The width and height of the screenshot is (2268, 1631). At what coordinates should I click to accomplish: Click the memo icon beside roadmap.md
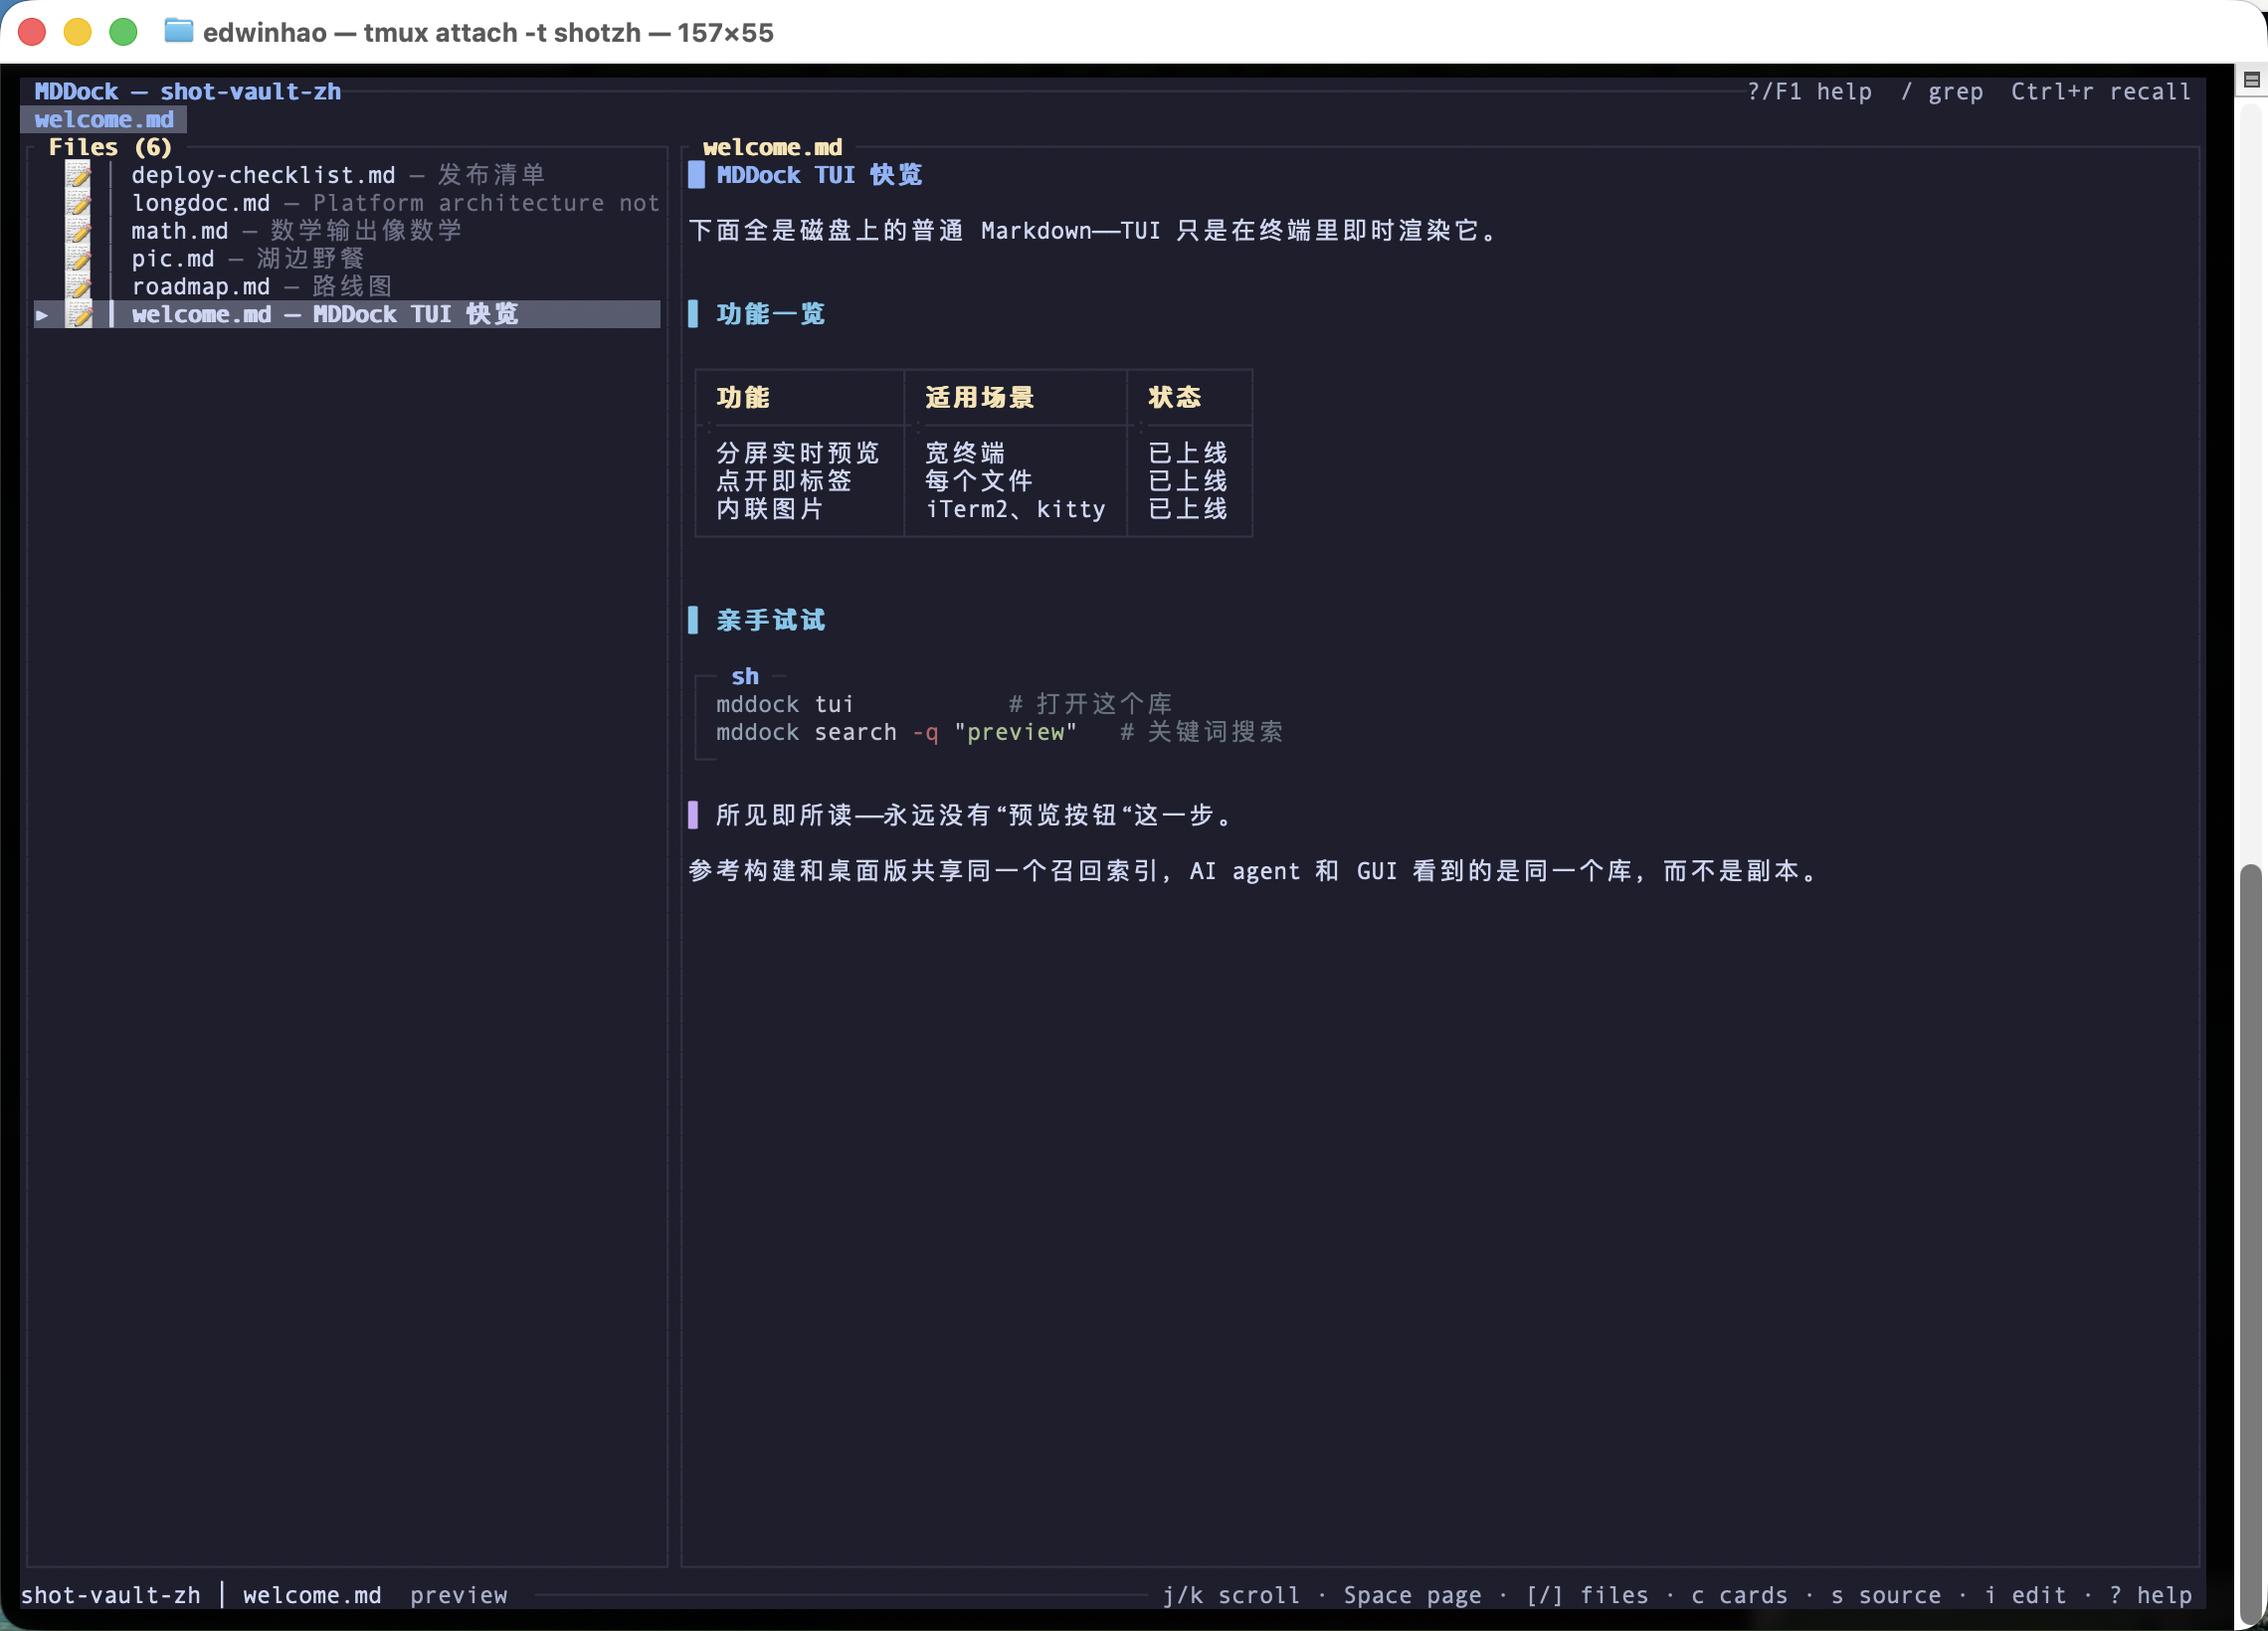coord(79,287)
